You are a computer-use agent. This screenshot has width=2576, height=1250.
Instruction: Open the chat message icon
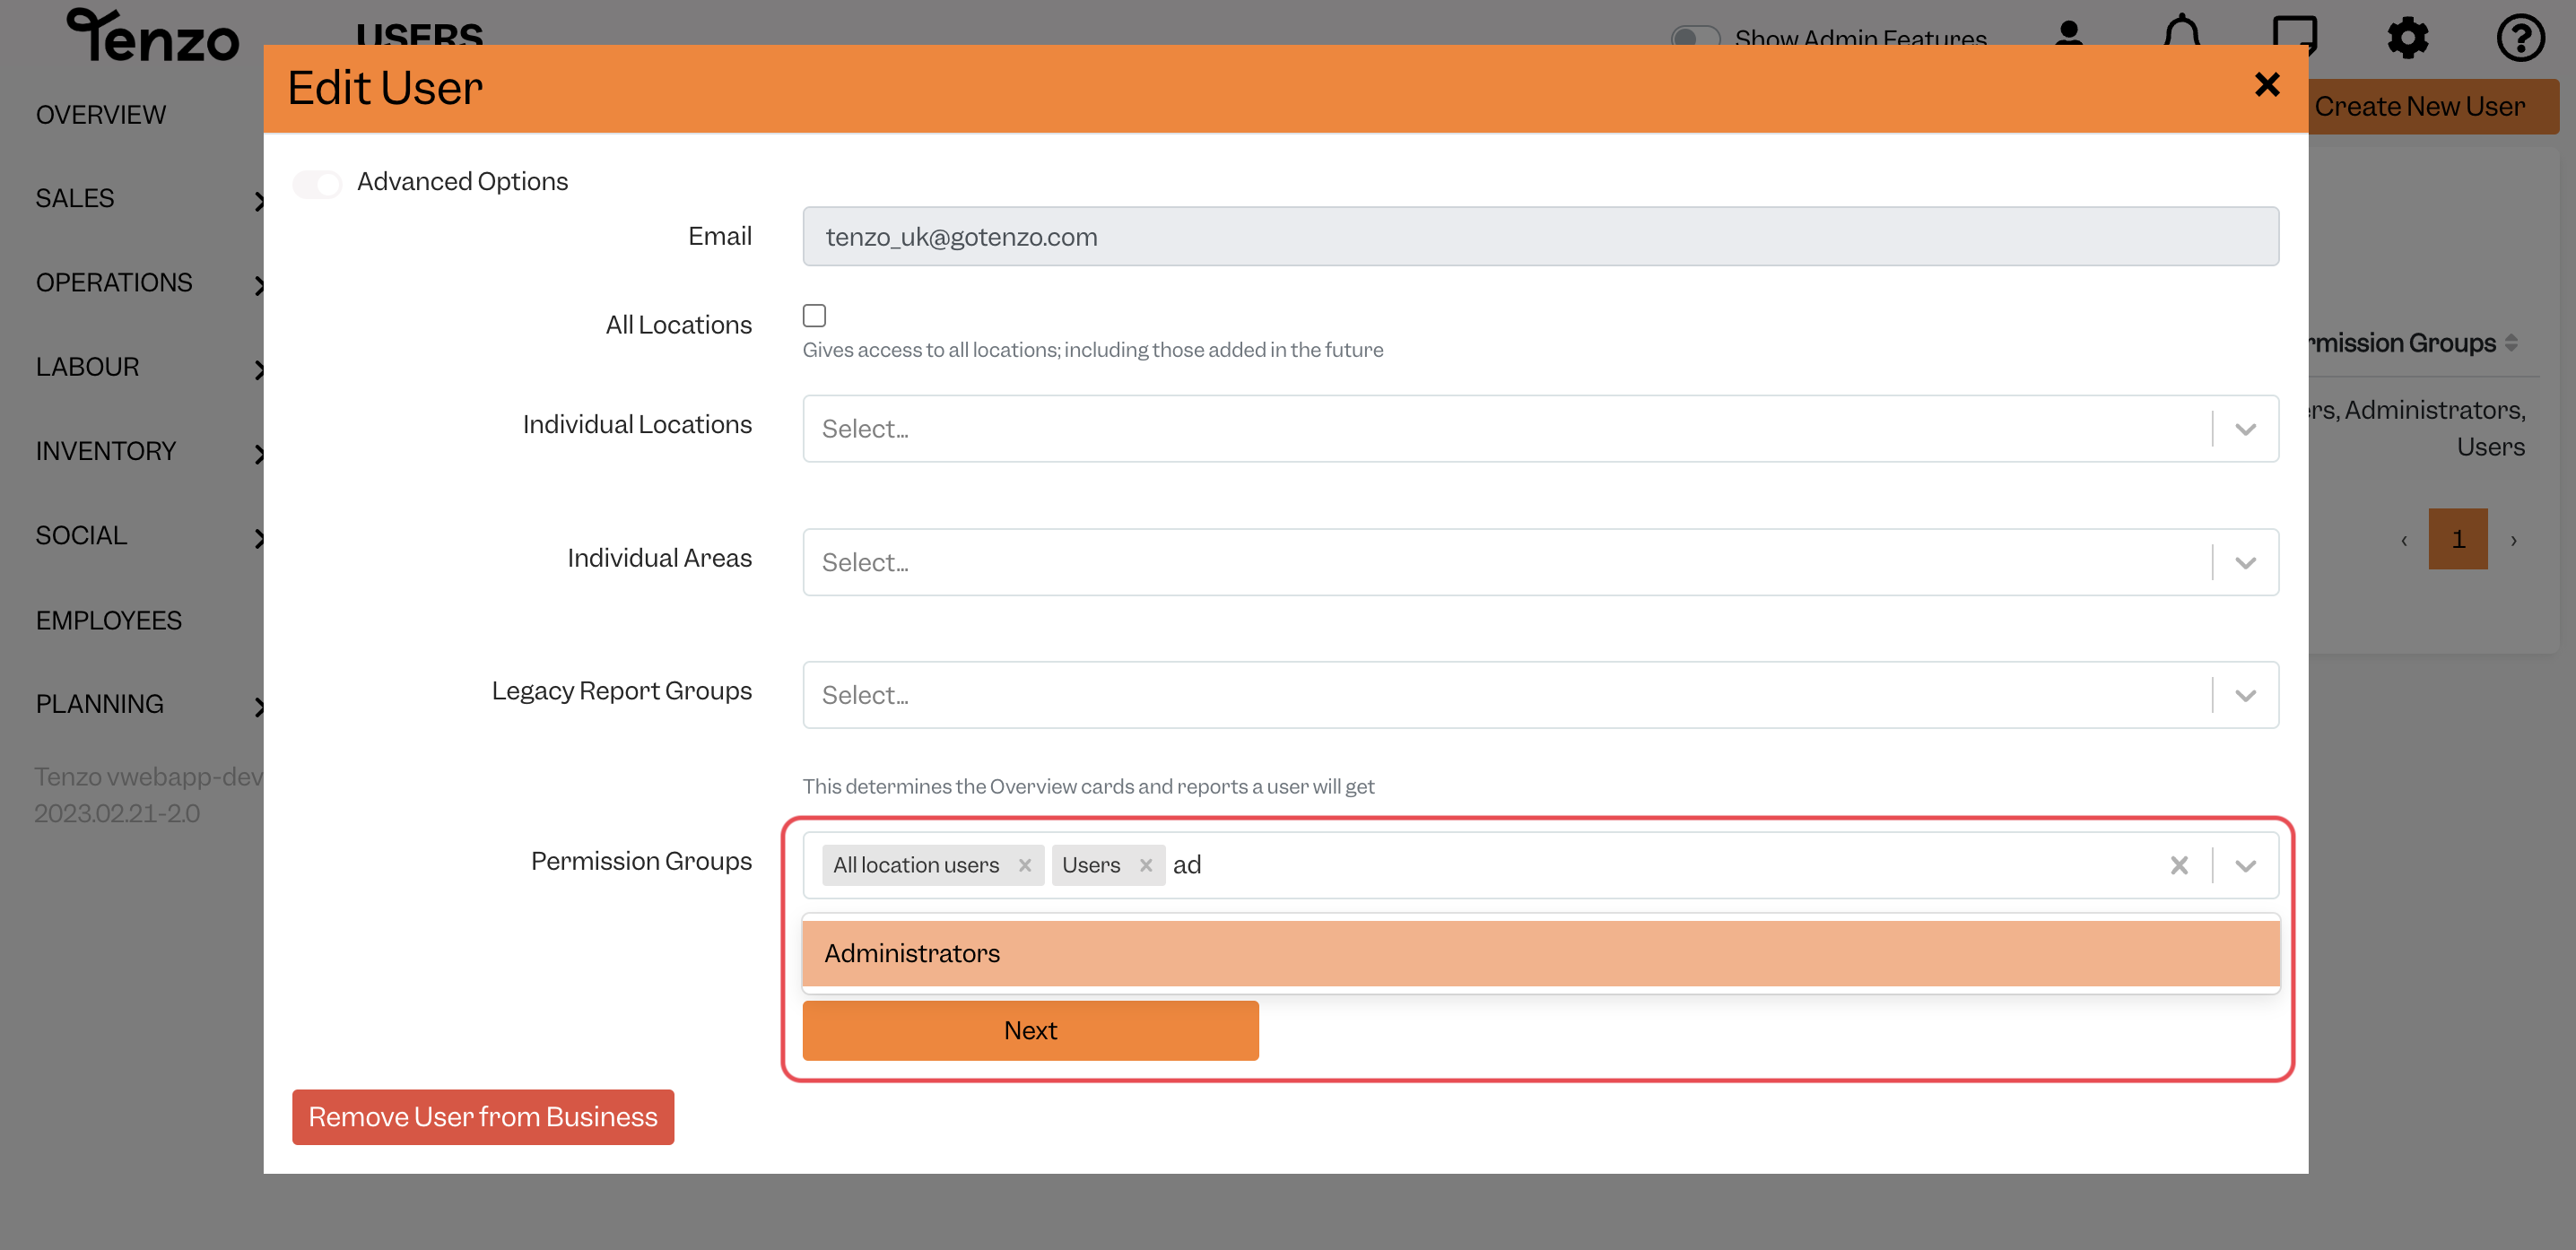click(x=2294, y=37)
